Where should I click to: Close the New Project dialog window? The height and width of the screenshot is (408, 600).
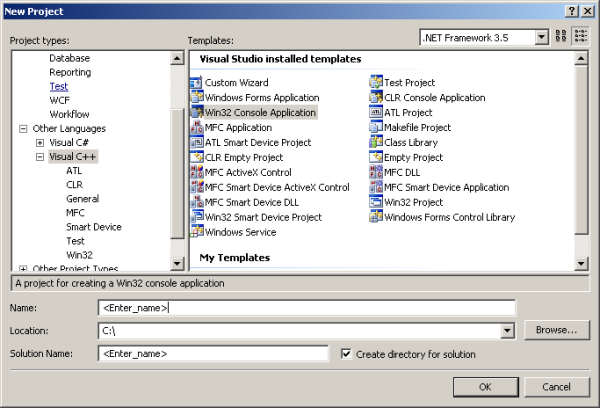[x=587, y=11]
